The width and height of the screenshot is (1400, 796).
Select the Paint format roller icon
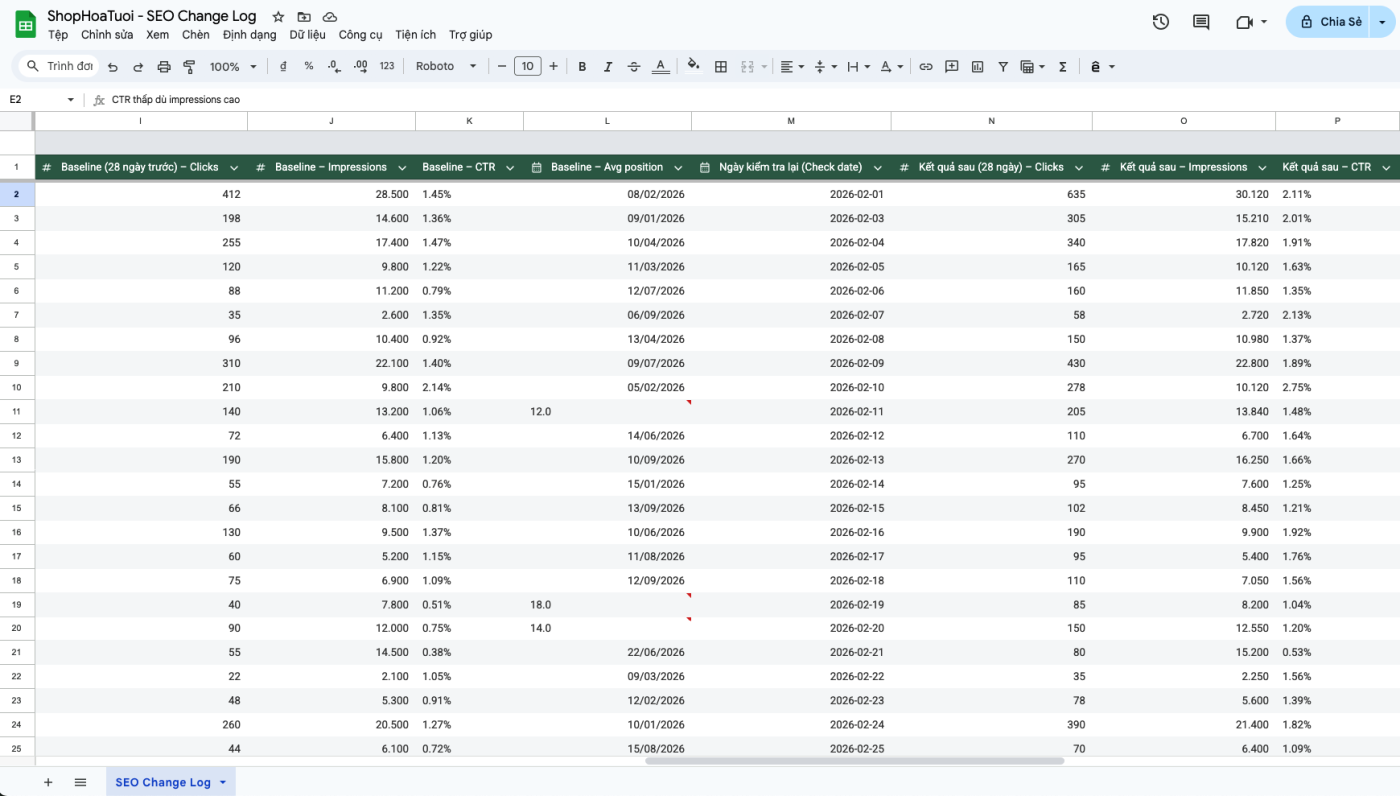coord(189,67)
